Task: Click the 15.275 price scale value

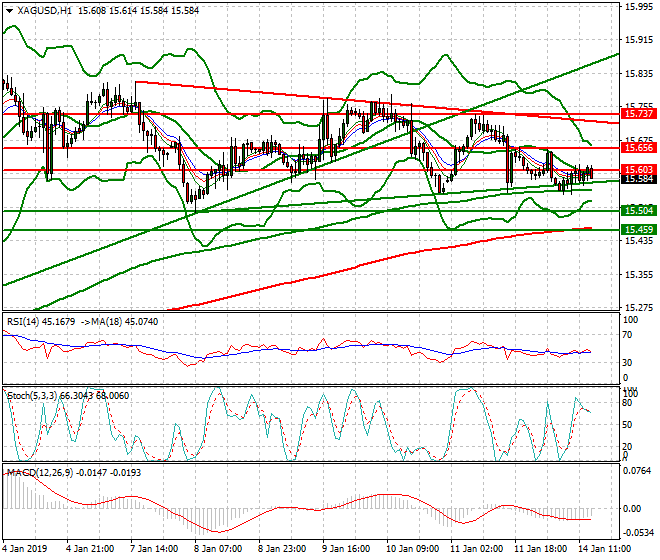Action: click(x=639, y=308)
